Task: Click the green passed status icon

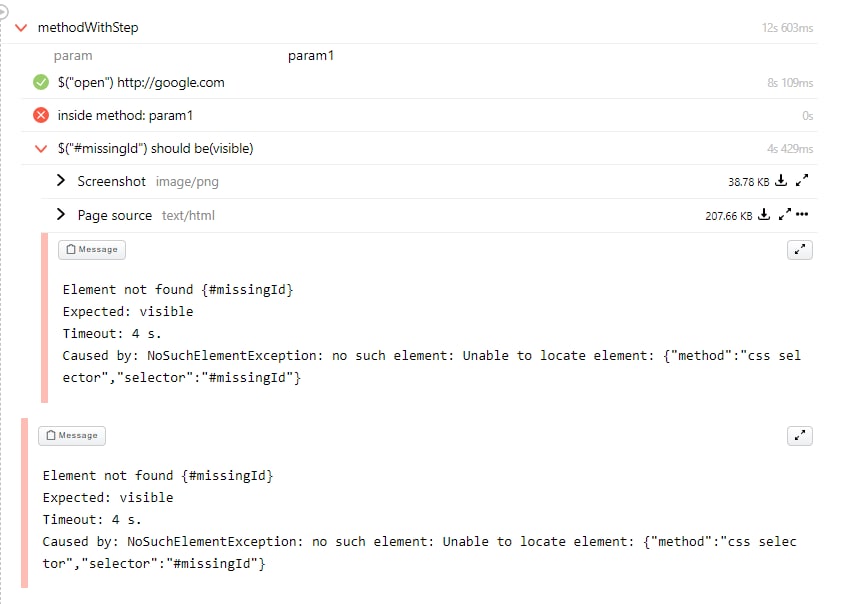Action: [41, 82]
